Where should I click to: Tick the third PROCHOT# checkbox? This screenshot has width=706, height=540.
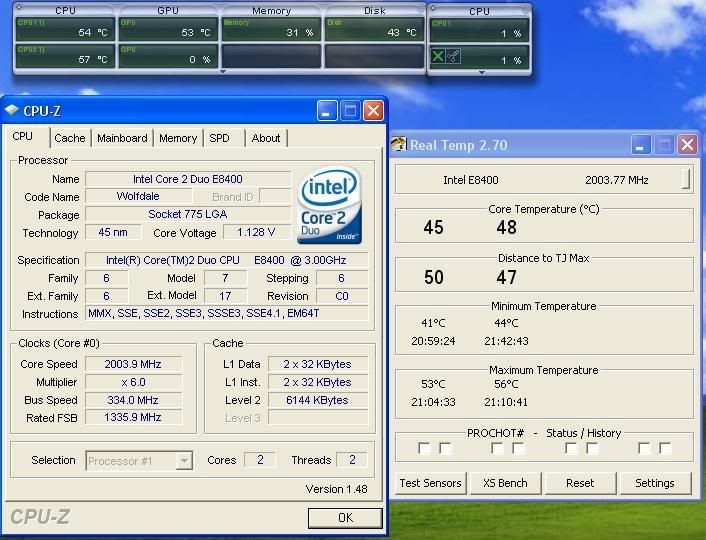(497, 448)
